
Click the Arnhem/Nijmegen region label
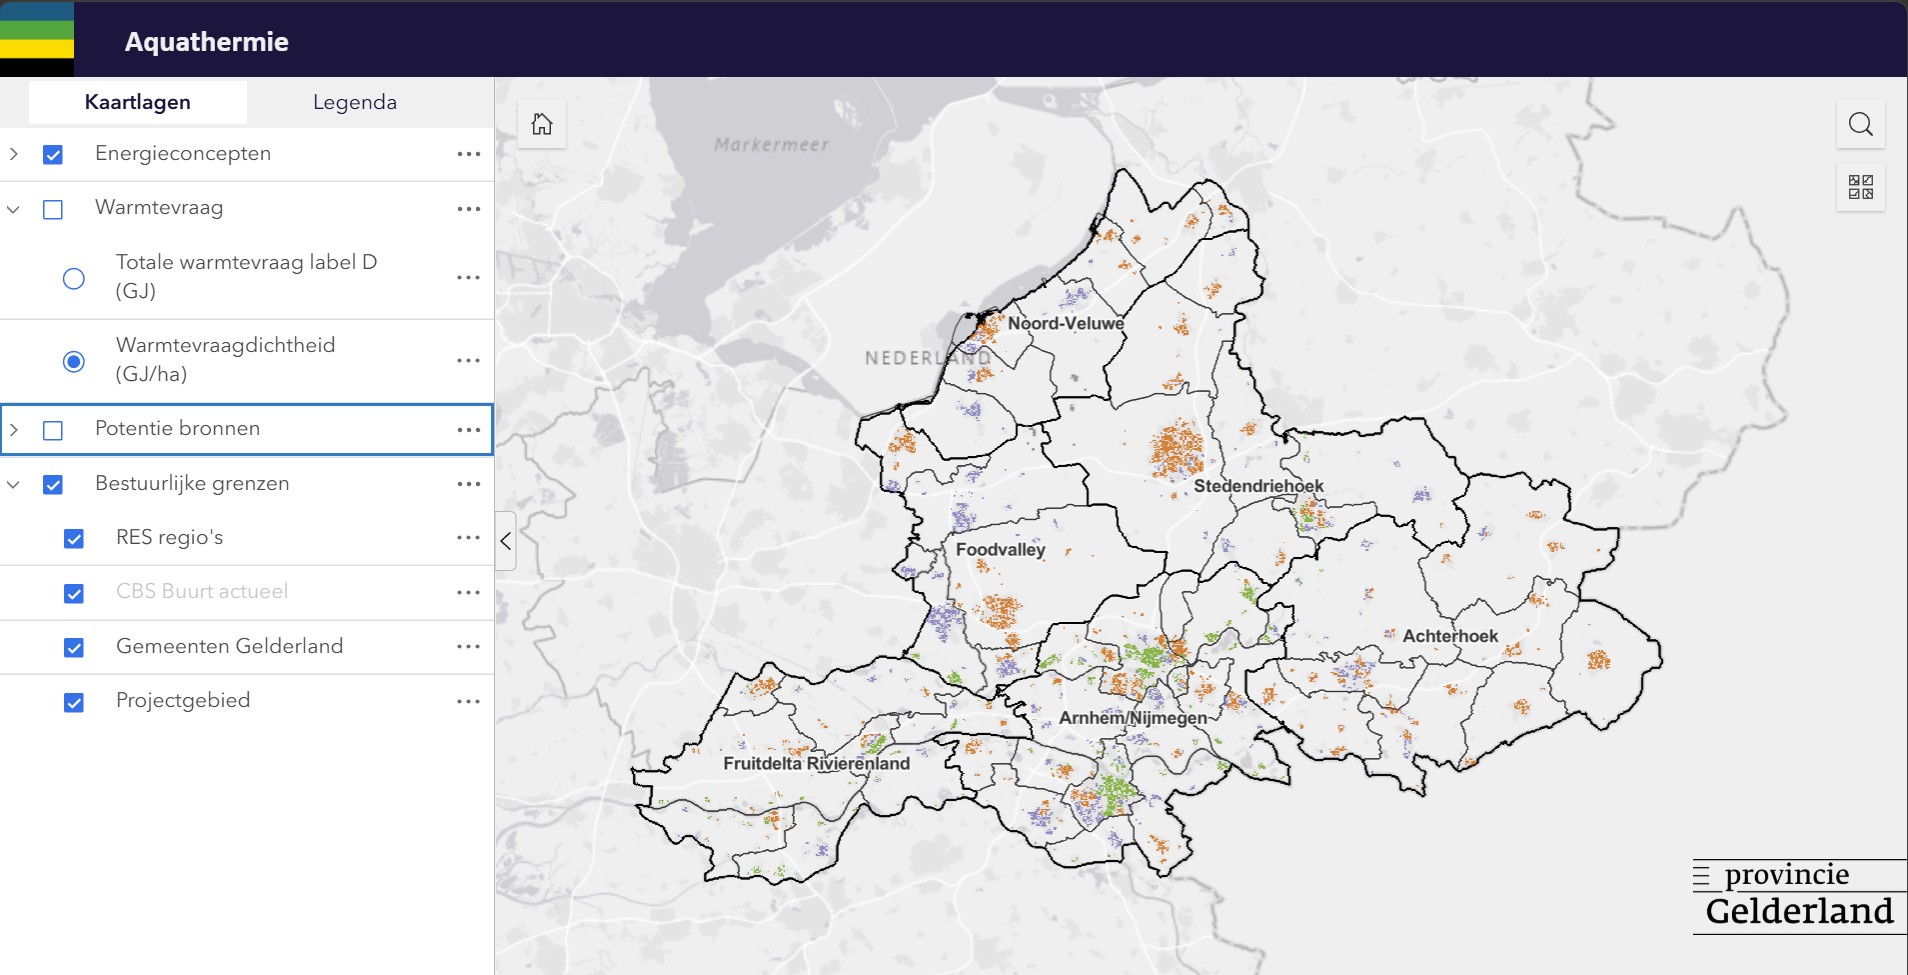pos(1133,718)
